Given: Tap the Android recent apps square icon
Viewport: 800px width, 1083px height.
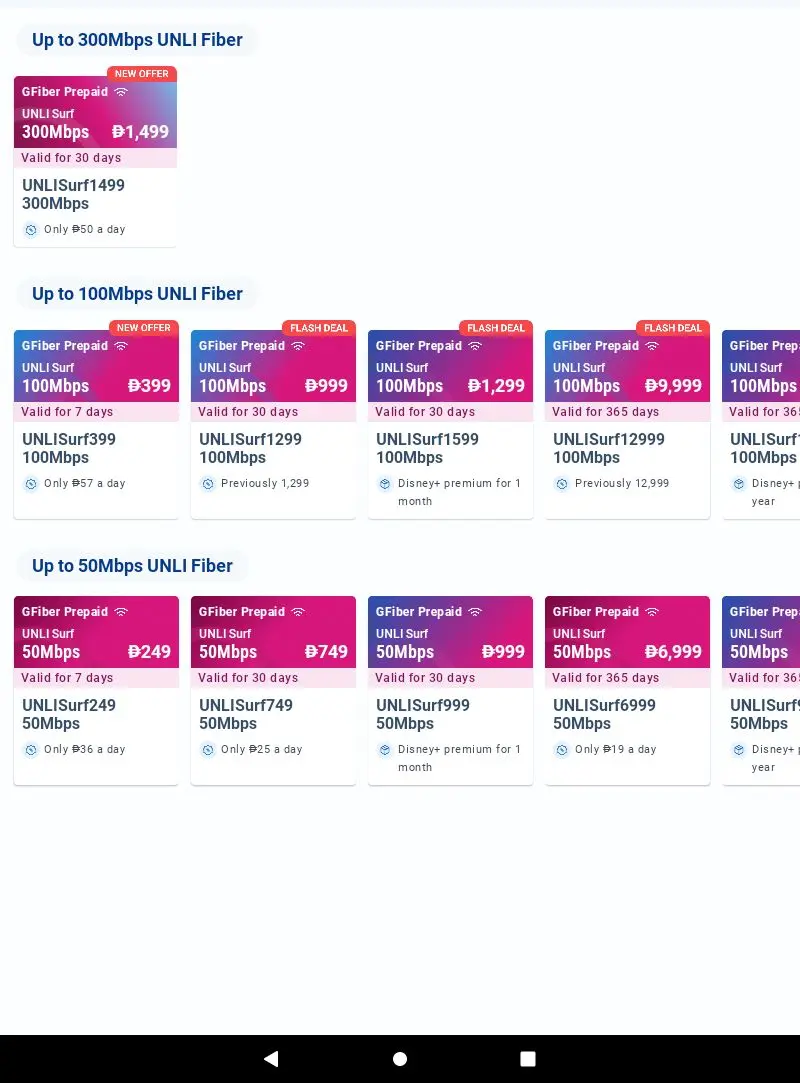Looking at the screenshot, I should pos(528,1058).
